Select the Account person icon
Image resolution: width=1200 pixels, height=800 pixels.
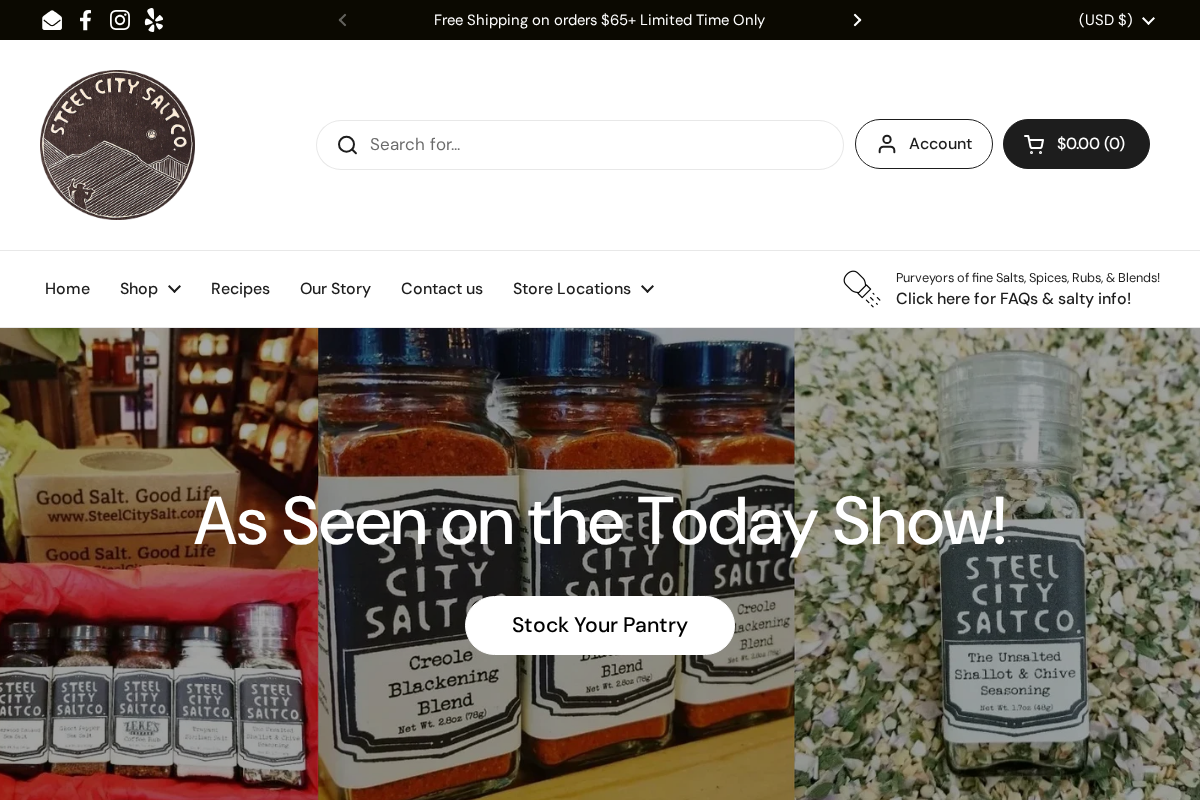tap(887, 144)
